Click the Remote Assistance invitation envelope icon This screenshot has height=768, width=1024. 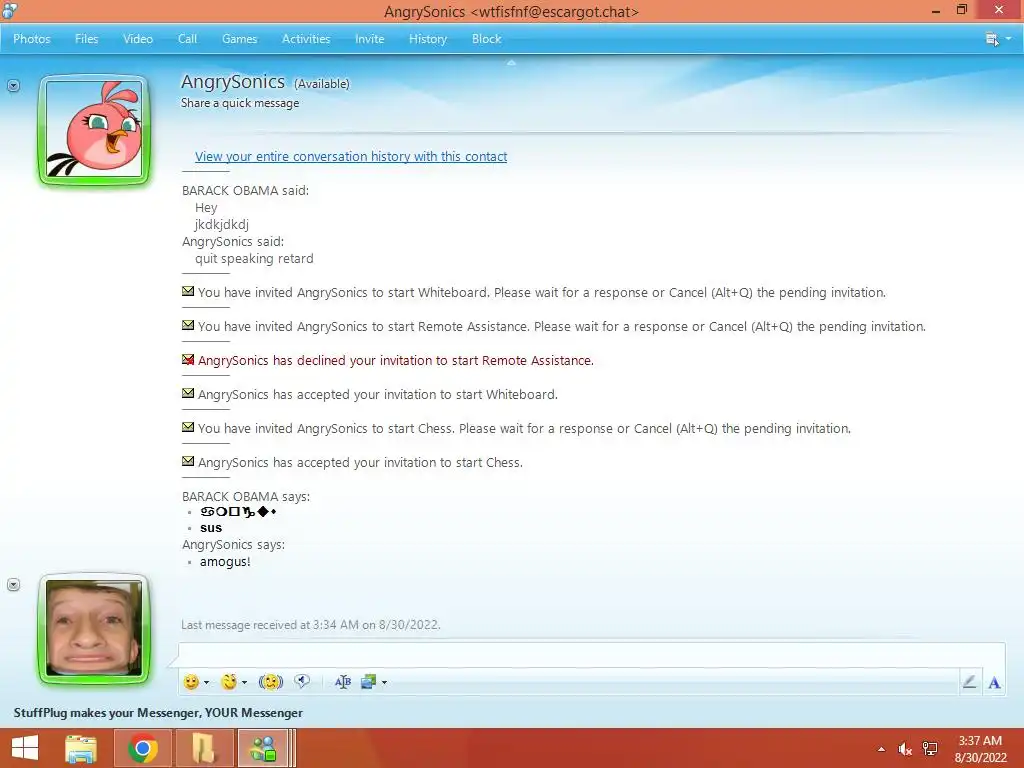[188, 325]
